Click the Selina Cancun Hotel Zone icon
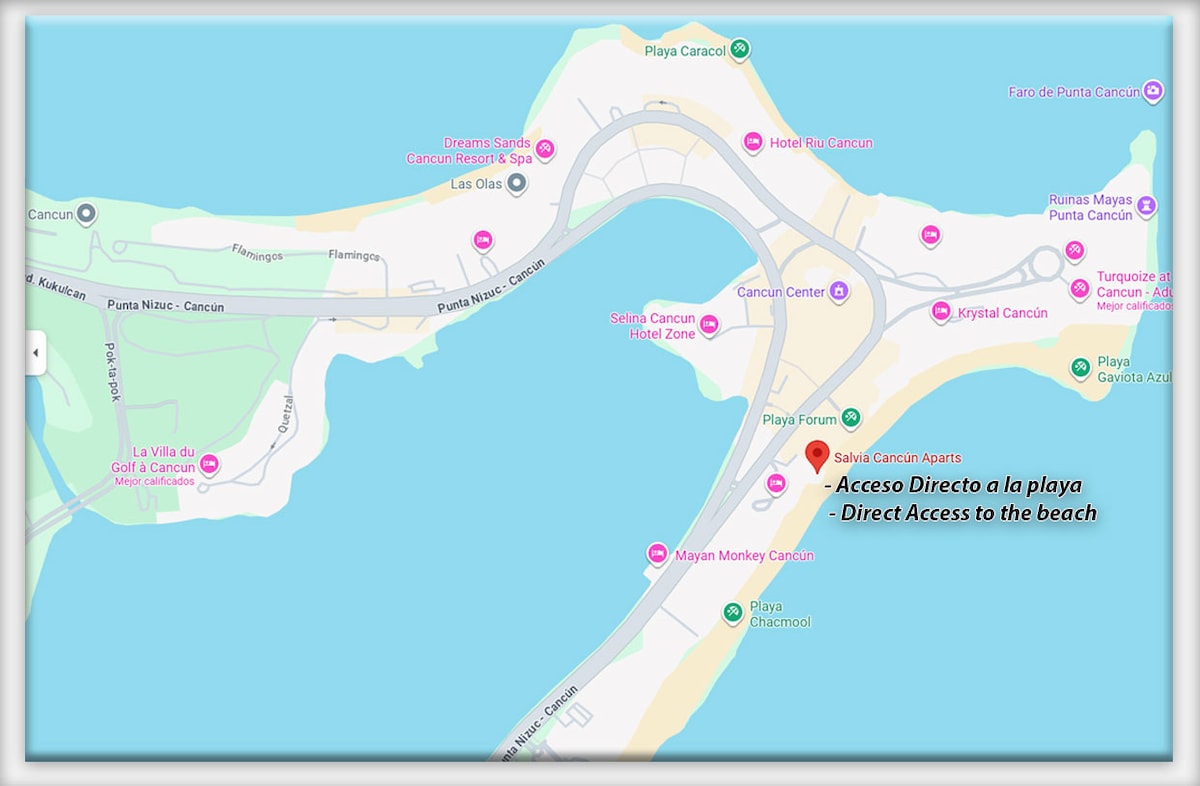Screen dimensions: 1200x786 click(x=709, y=326)
